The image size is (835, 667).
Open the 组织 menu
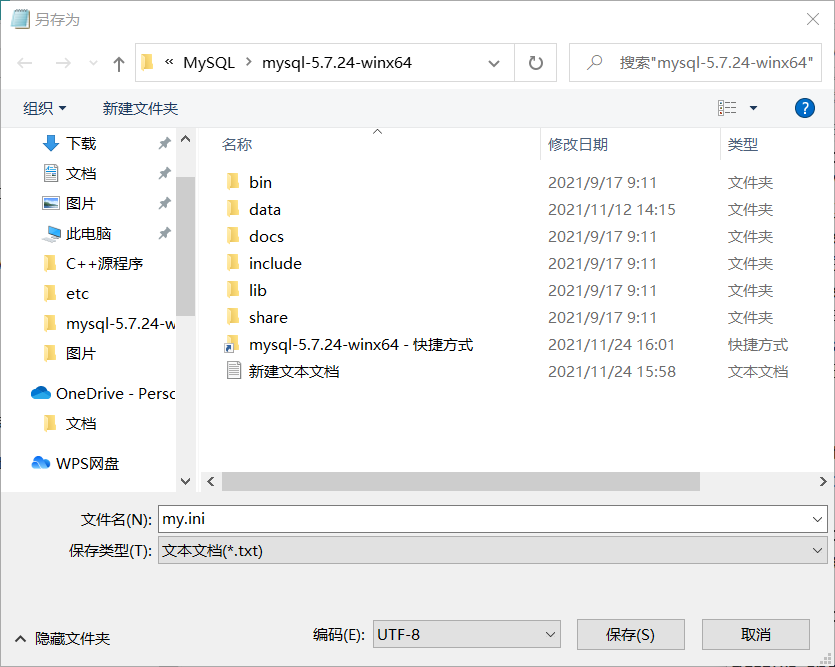click(45, 109)
